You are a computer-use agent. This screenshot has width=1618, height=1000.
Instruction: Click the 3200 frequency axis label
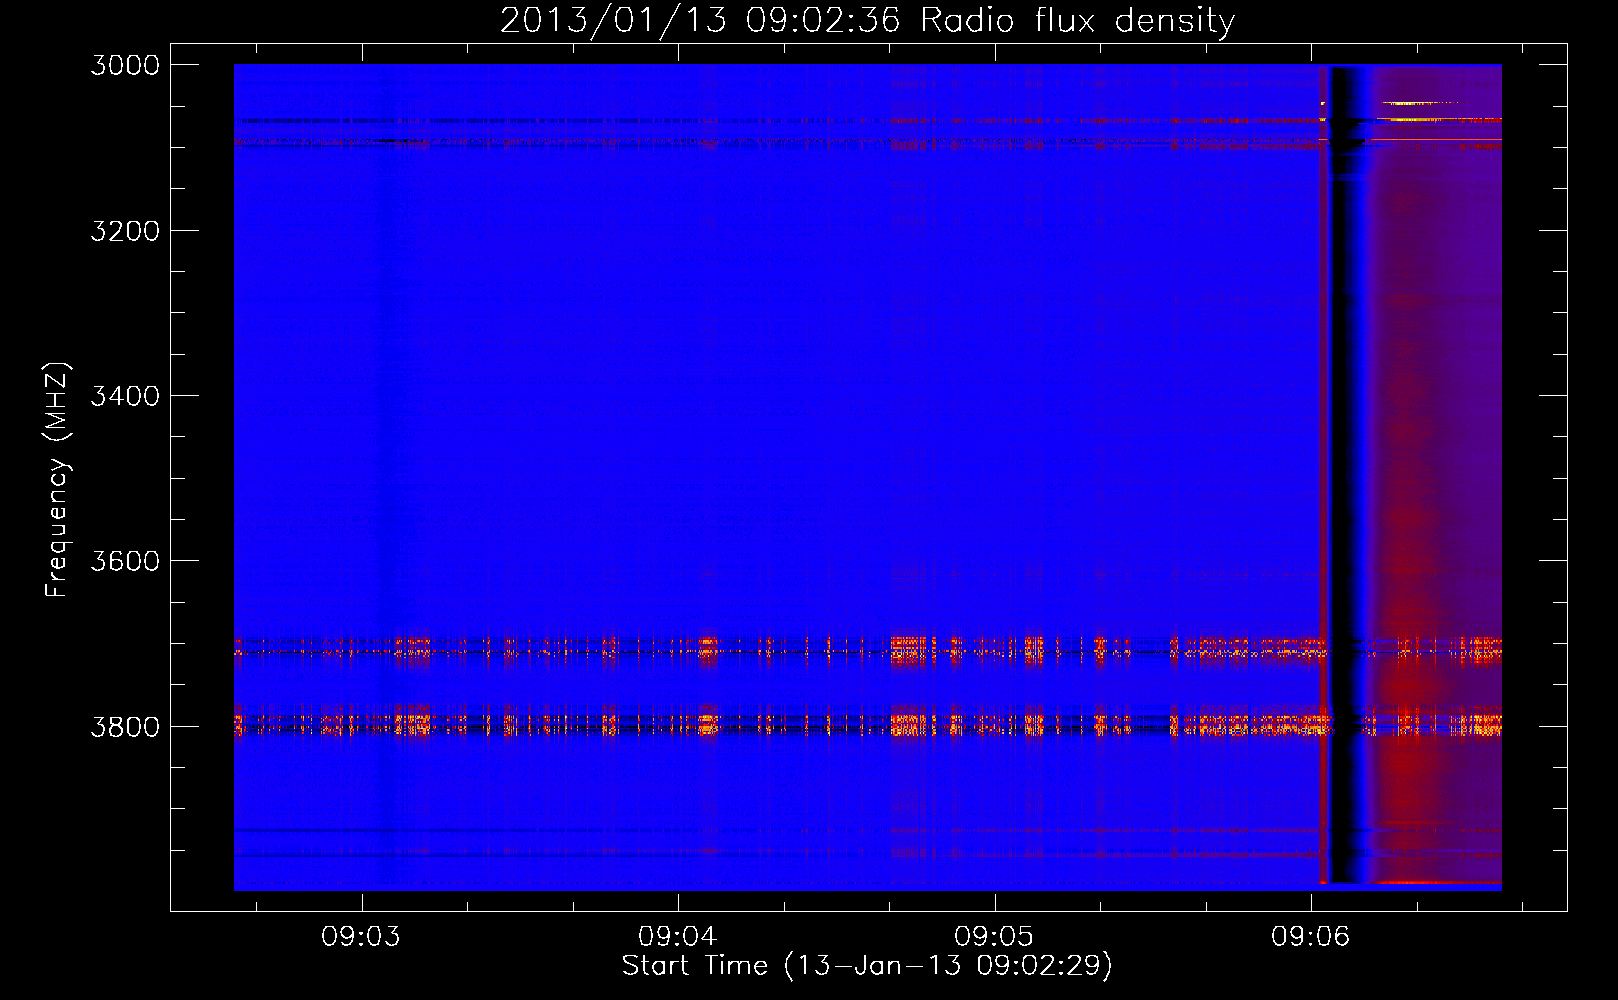tap(125, 231)
